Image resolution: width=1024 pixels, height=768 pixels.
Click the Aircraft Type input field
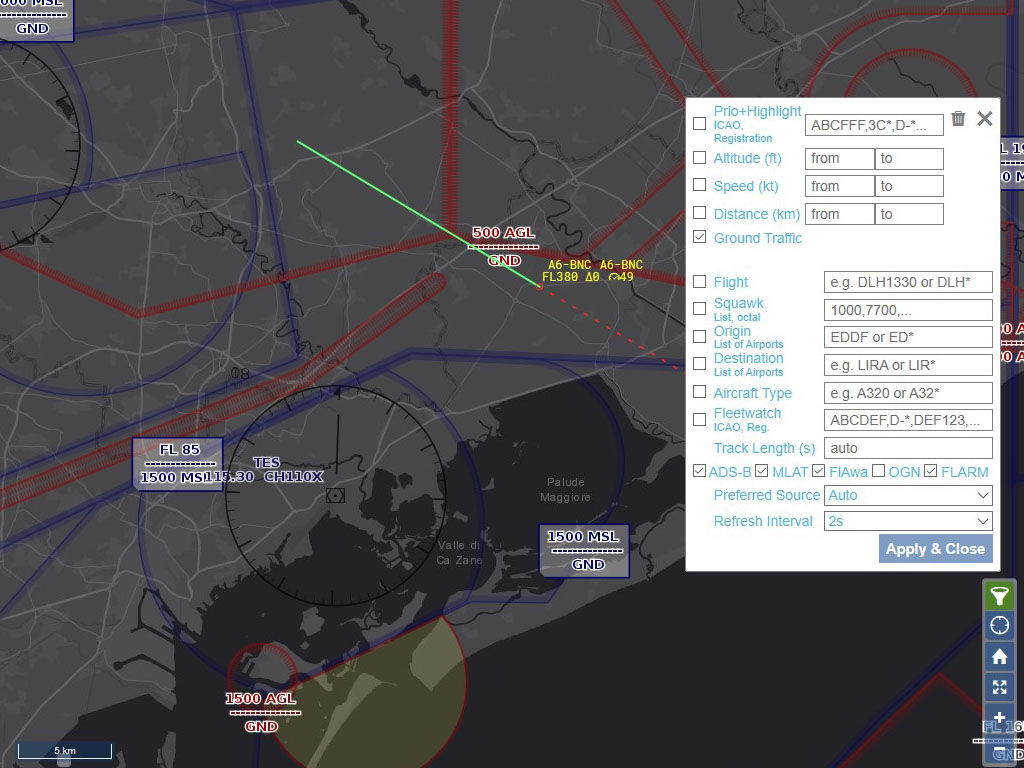point(908,393)
